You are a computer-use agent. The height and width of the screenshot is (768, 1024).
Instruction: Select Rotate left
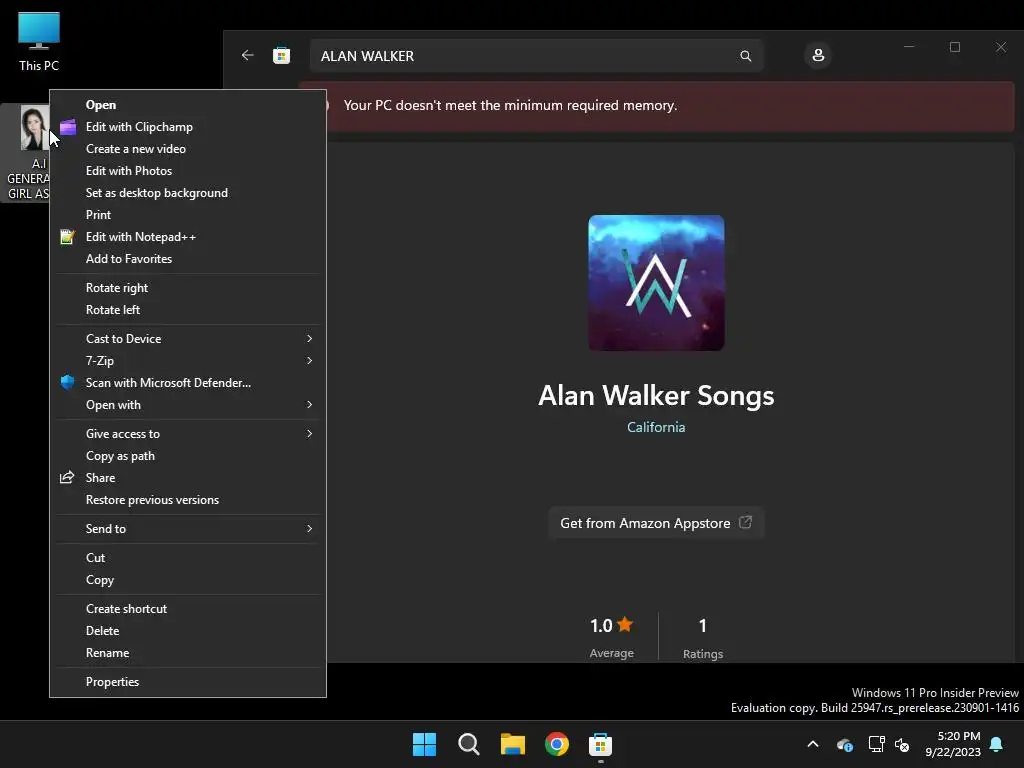pos(188,310)
